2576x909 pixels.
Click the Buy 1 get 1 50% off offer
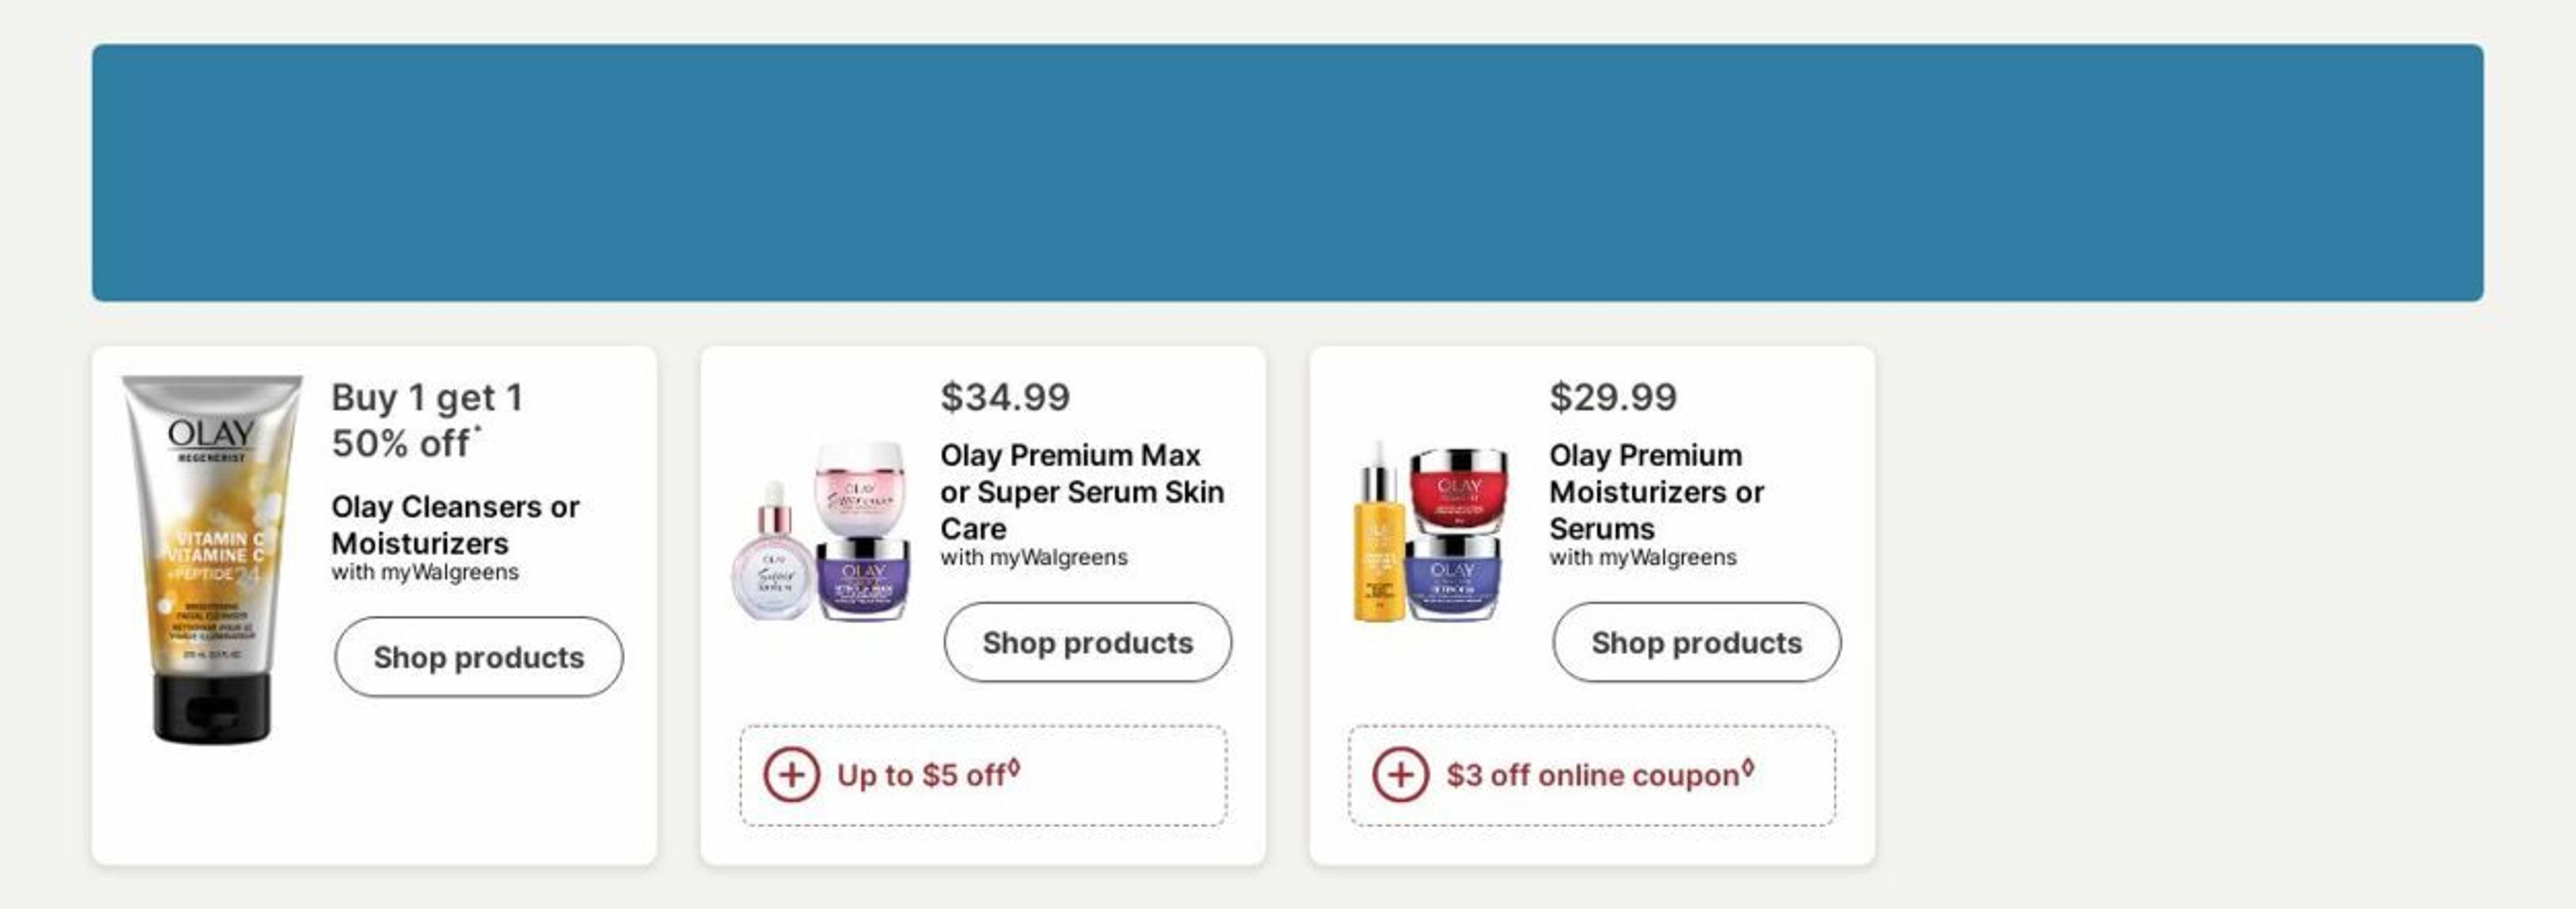(427, 420)
